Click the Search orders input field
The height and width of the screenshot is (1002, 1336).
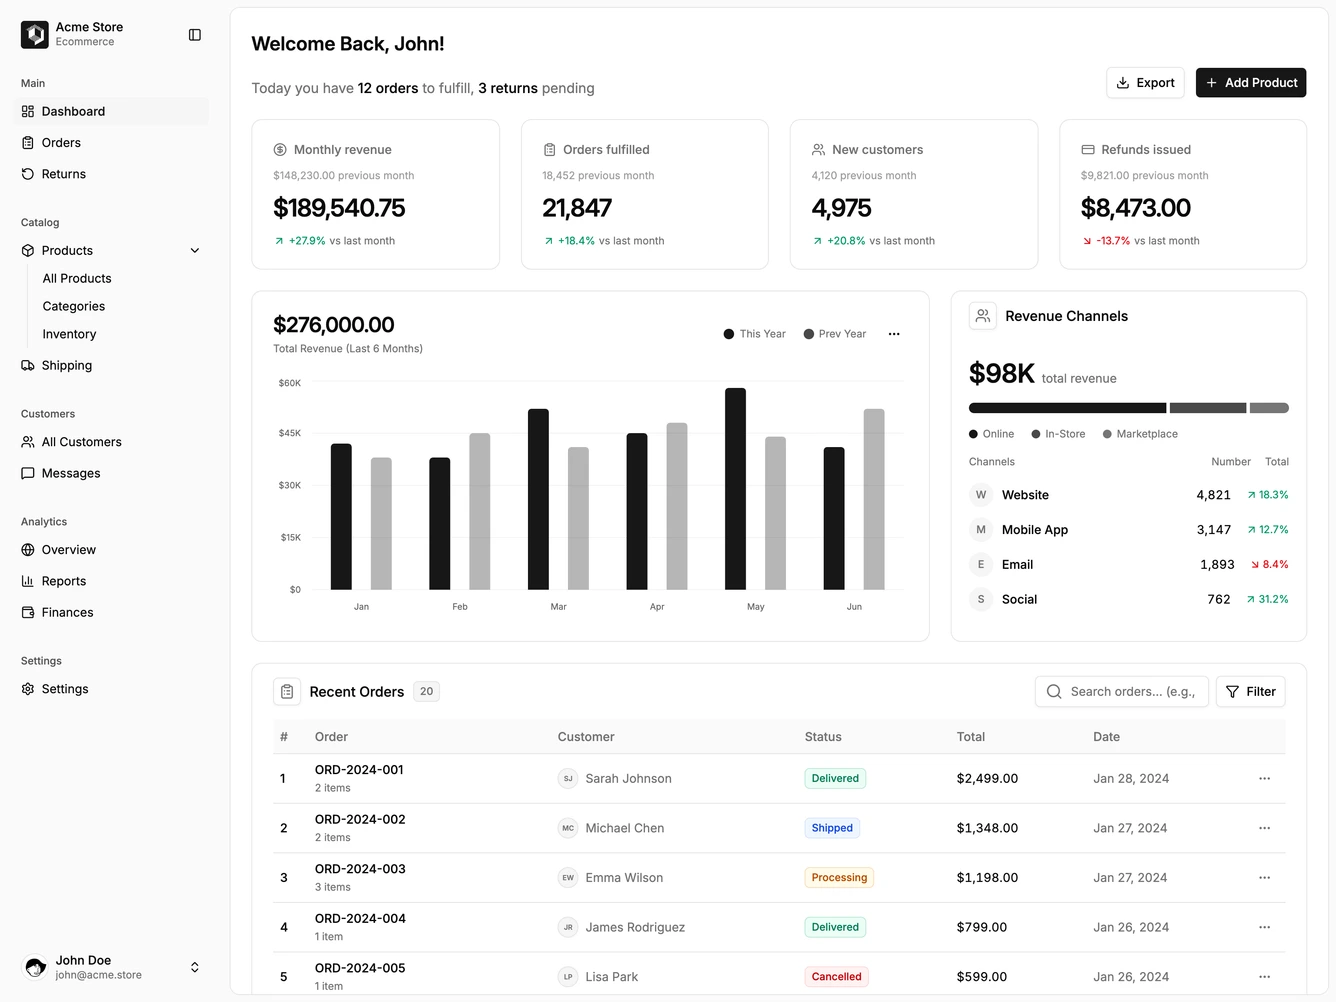tap(1122, 691)
